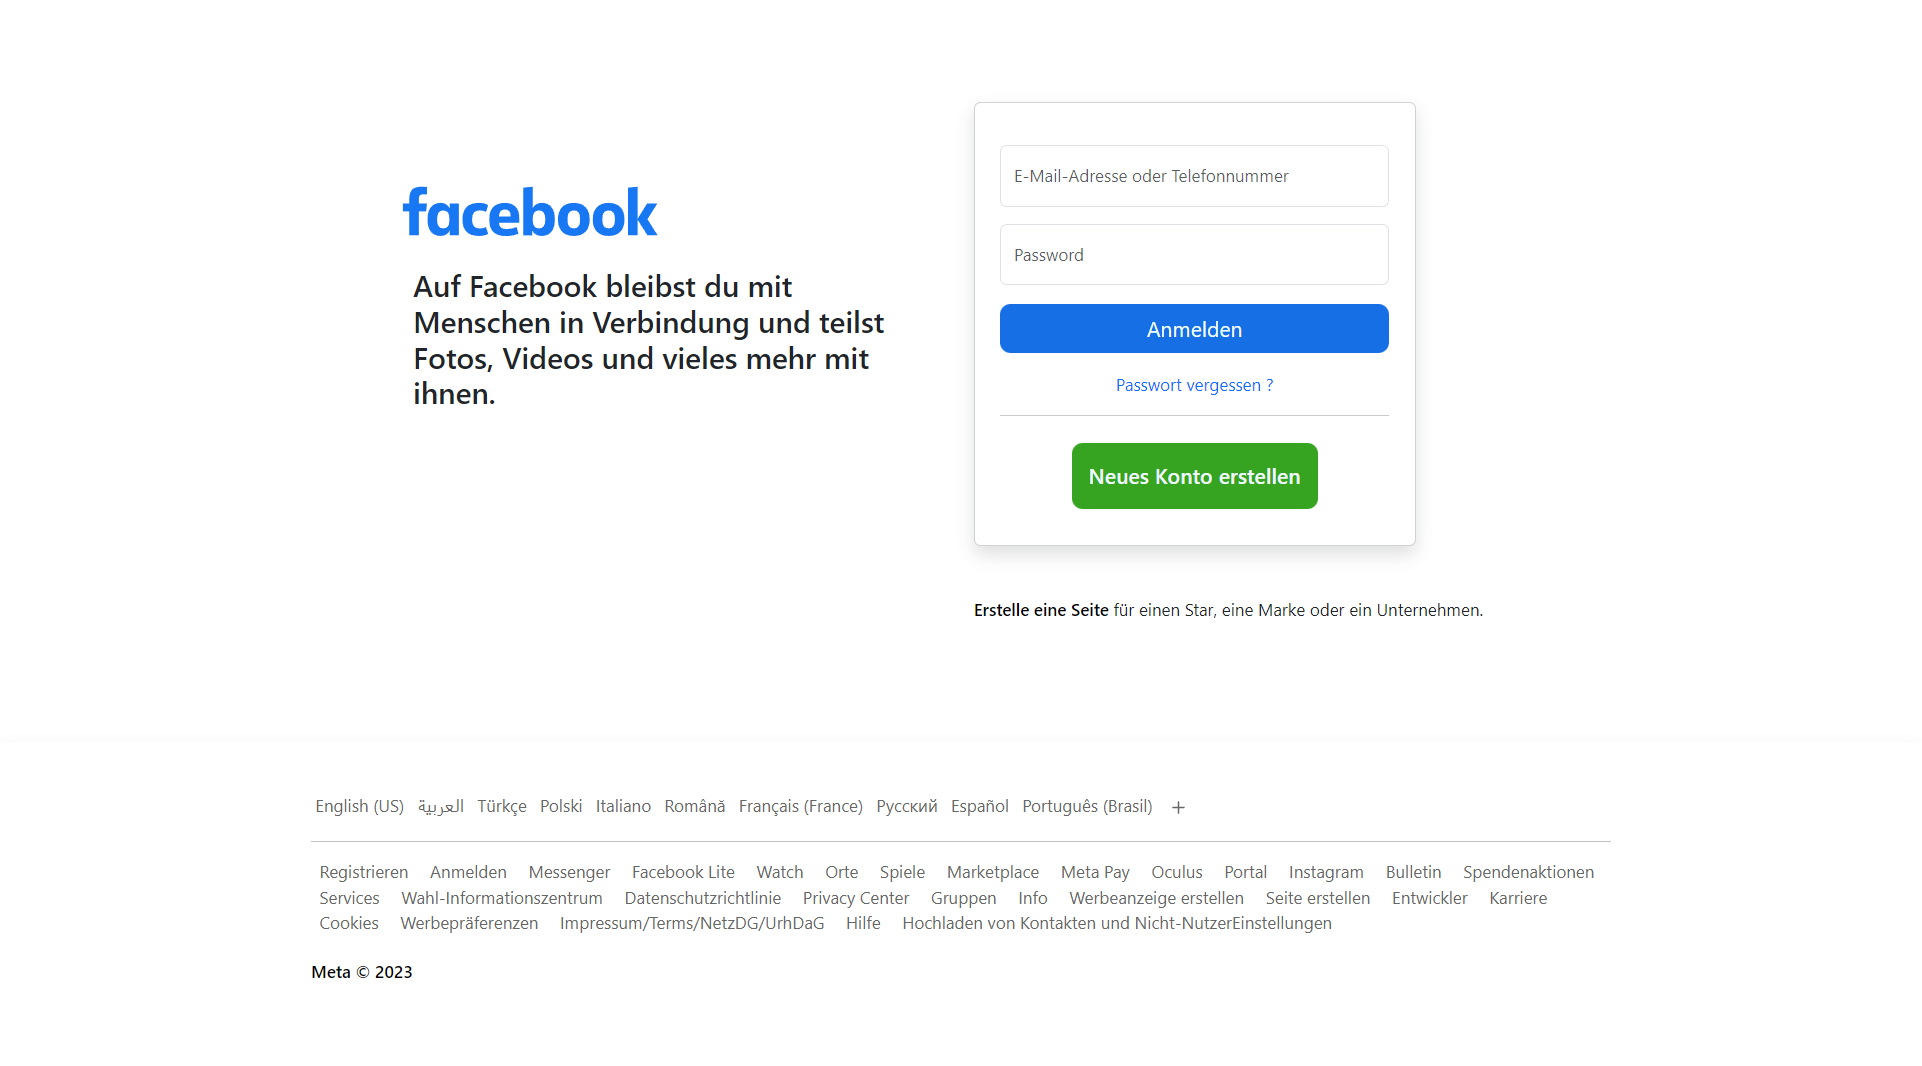Open the Messenger footer link
1922x1066 pixels.
pyautogui.click(x=569, y=872)
